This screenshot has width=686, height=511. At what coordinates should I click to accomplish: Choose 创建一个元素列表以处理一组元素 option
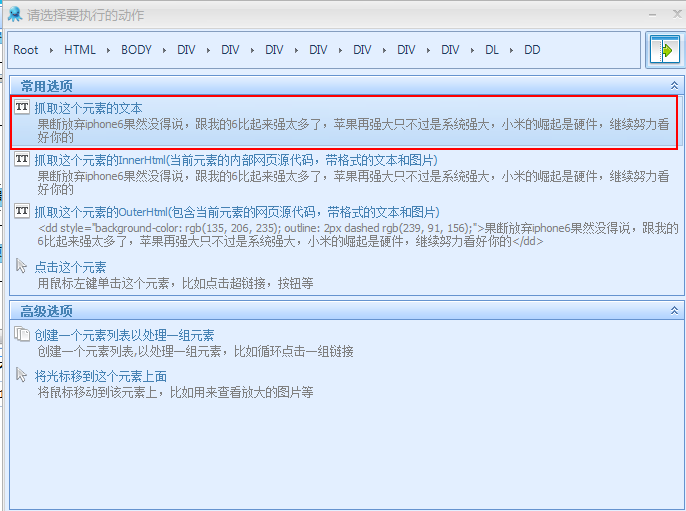[124, 336]
